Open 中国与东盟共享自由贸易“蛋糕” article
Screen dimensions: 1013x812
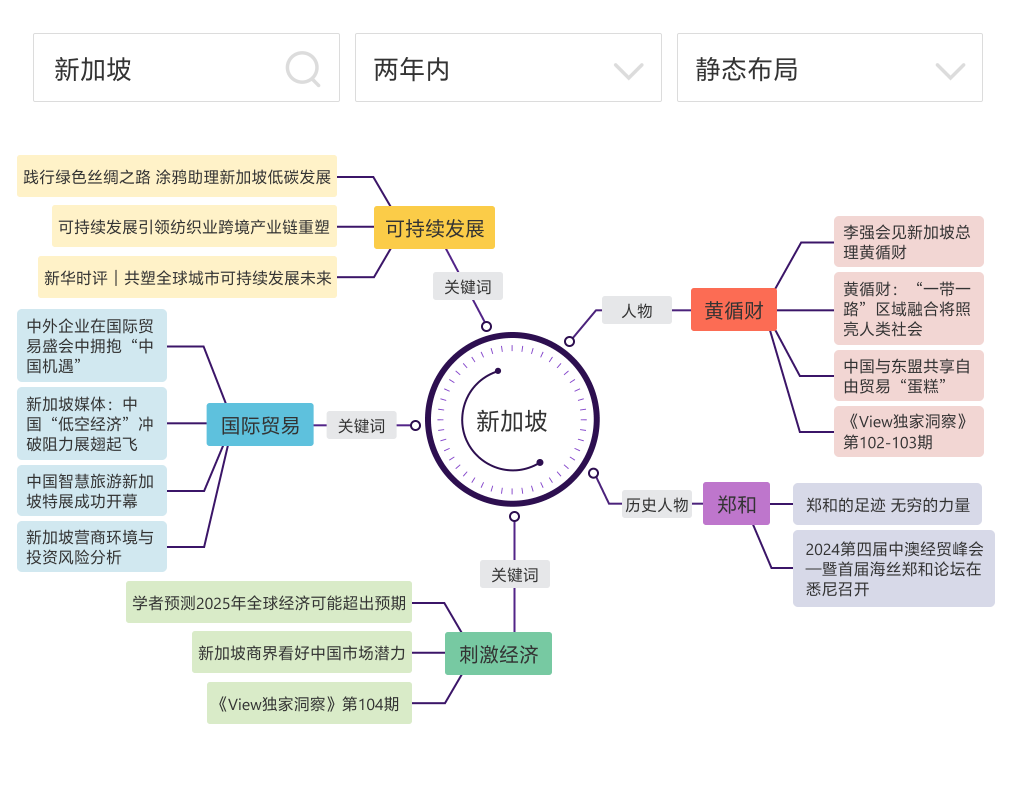908,375
